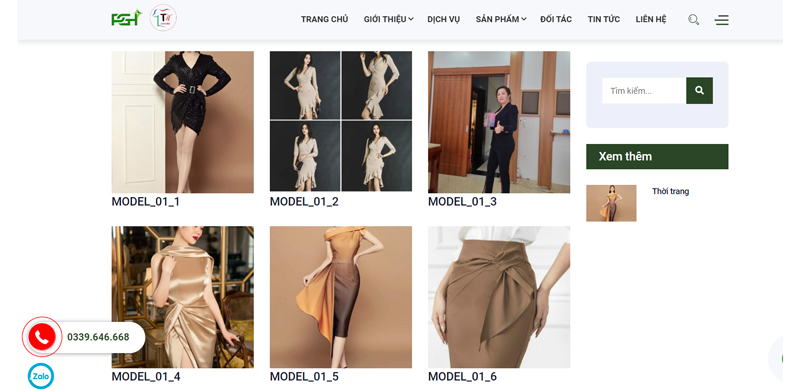The height and width of the screenshot is (390, 800).
Task: Click the Xem thêm heading bar
Action: 657,156
